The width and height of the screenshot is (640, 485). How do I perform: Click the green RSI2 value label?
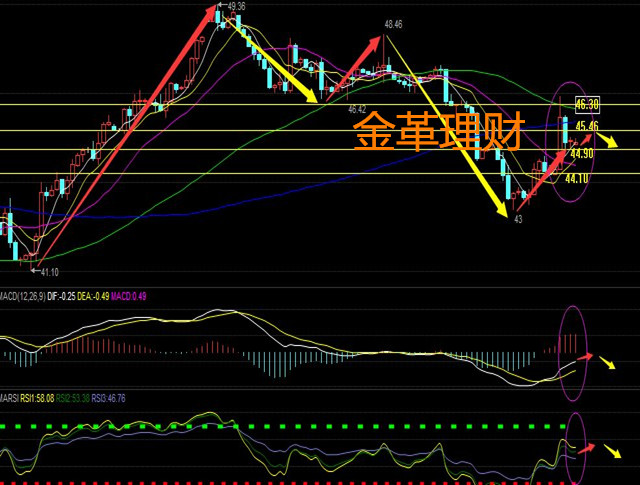(75, 398)
